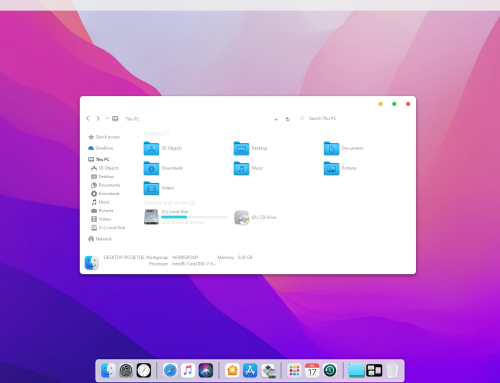Select Pictures in the sidebar tree
The height and width of the screenshot is (383, 500).
pos(102,211)
